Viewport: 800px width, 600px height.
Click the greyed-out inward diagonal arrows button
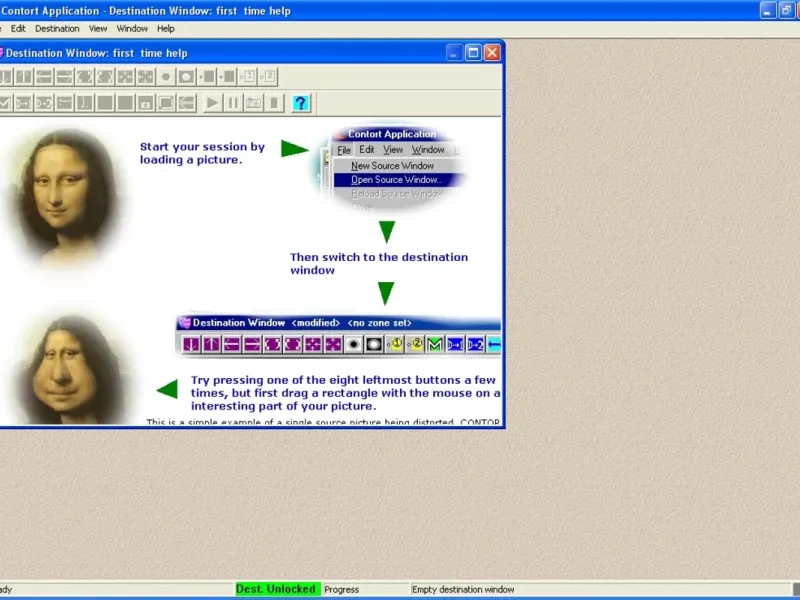[125, 77]
